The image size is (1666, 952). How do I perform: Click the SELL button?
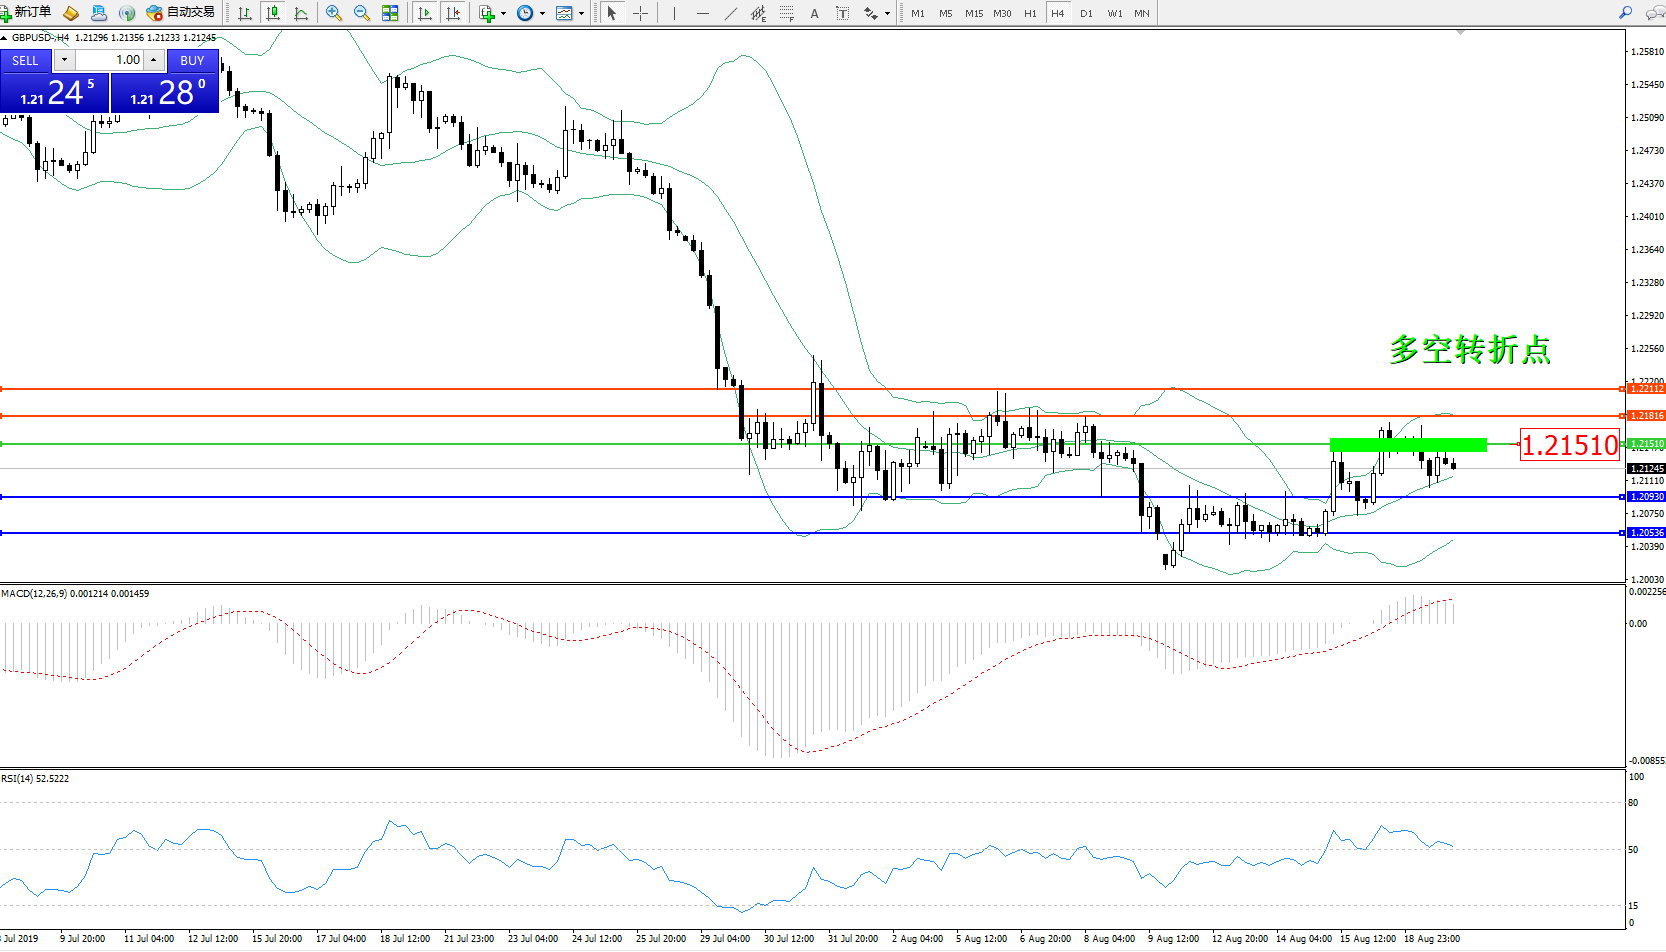point(25,60)
